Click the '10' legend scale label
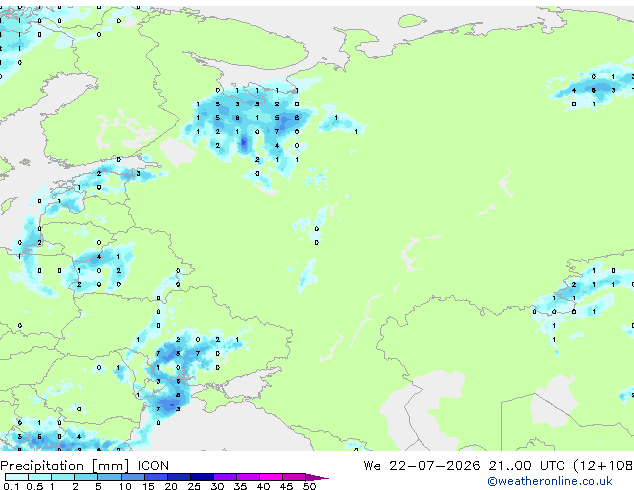 (x=125, y=486)
